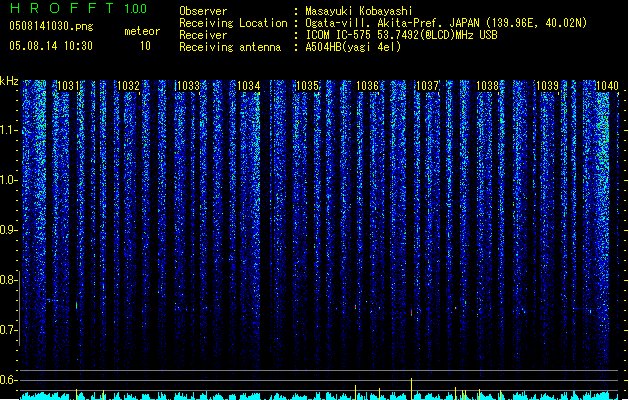
Task: Click the 0.6 kHz axis tick label
Action: [6, 380]
